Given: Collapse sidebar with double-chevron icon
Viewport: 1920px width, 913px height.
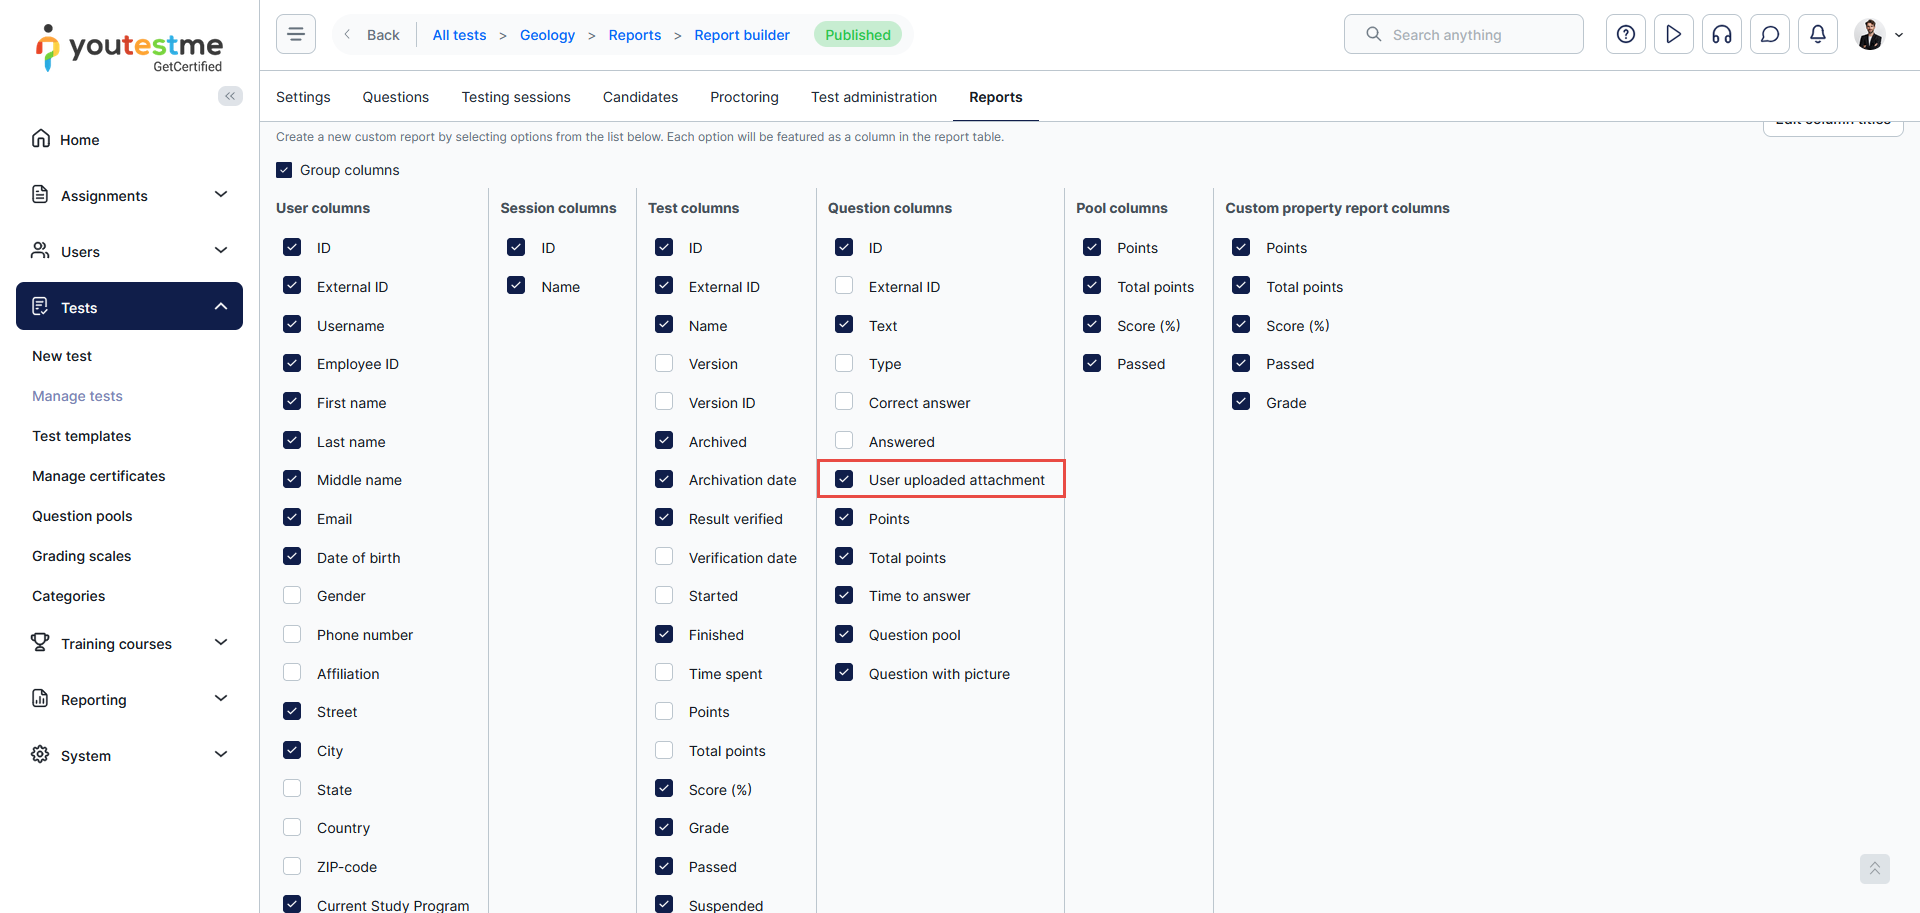Looking at the screenshot, I should [230, 96].
